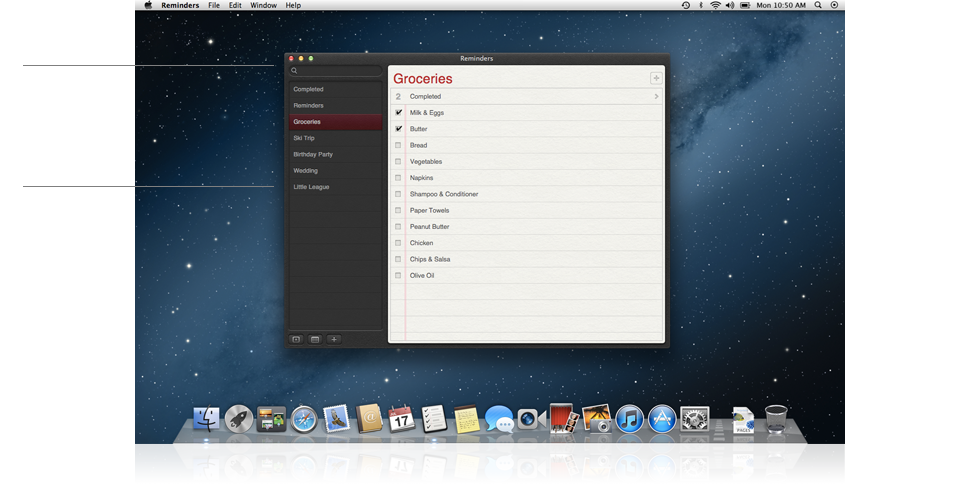Open the Window menu

263,5
